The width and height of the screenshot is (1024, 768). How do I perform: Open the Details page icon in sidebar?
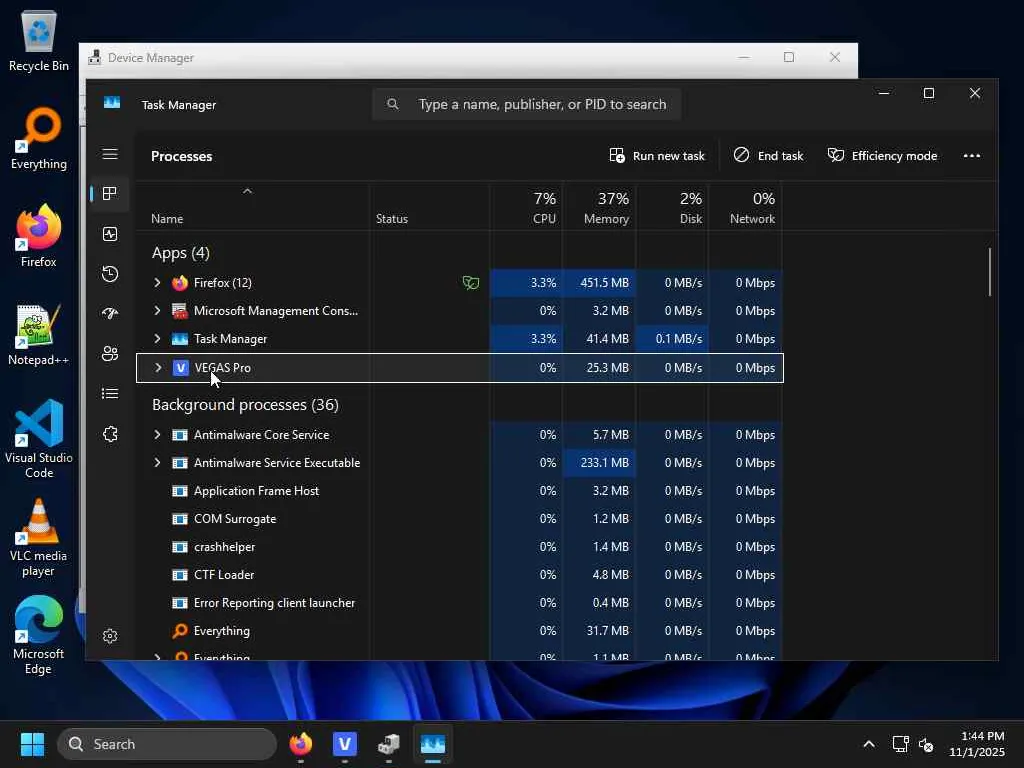110,393
